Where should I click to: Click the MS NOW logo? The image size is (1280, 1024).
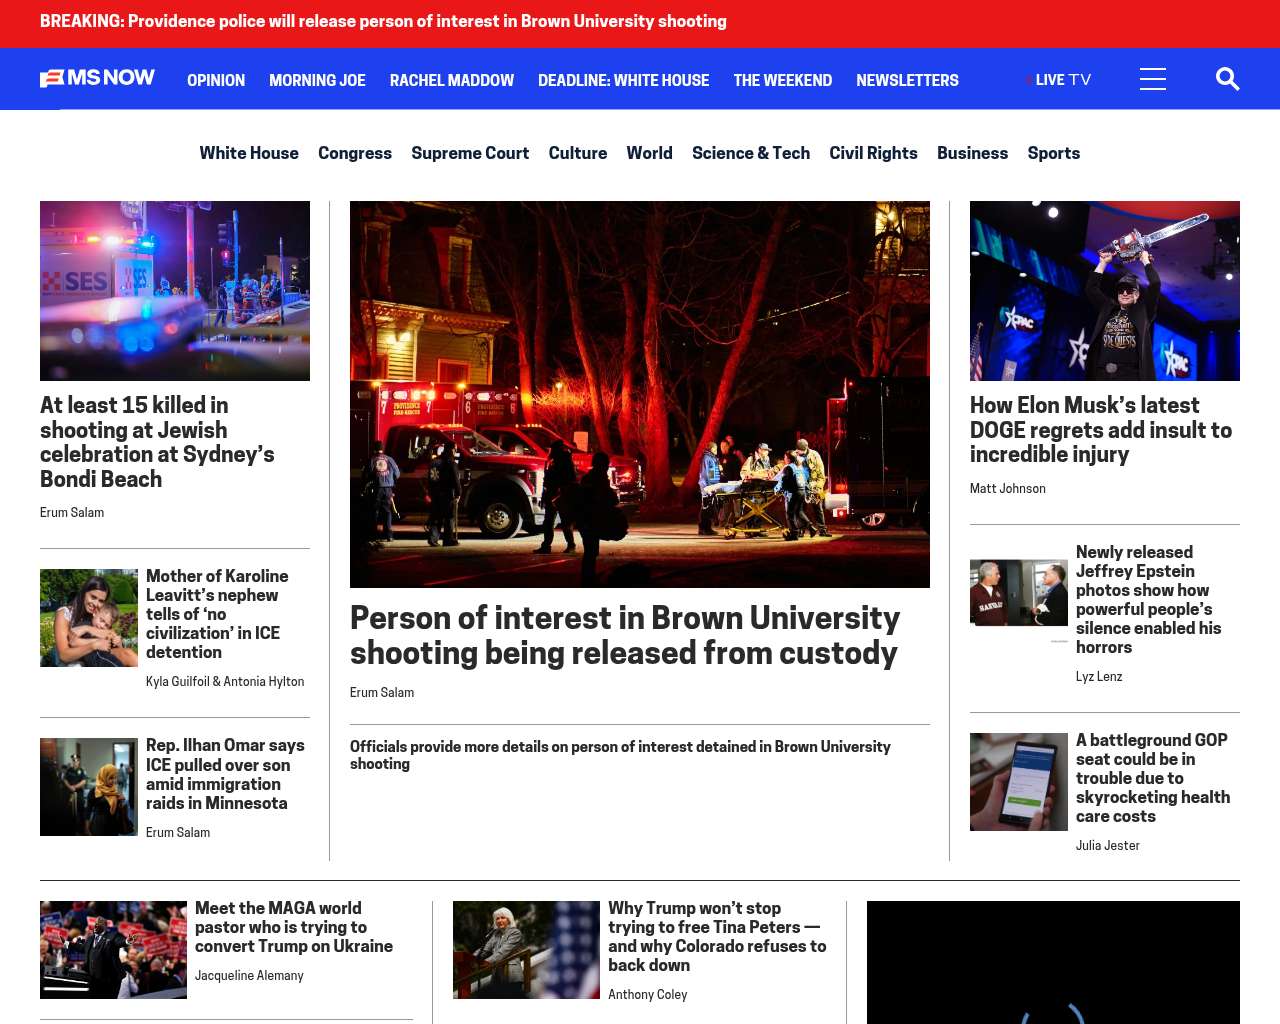click(97, 78)
